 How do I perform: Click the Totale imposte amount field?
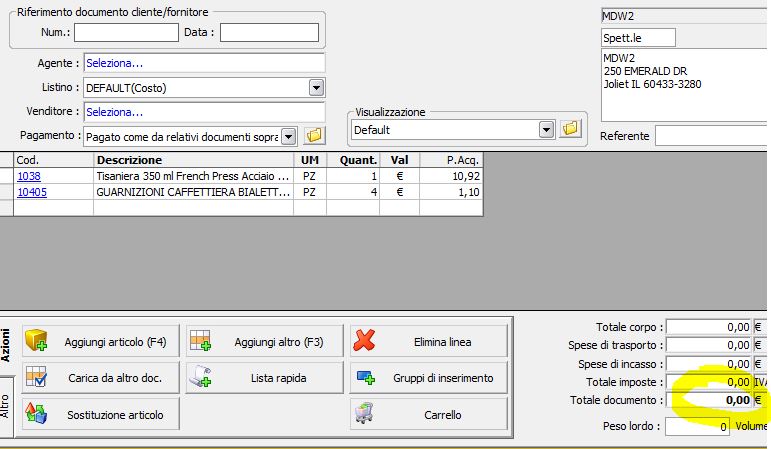pos(709,382)
